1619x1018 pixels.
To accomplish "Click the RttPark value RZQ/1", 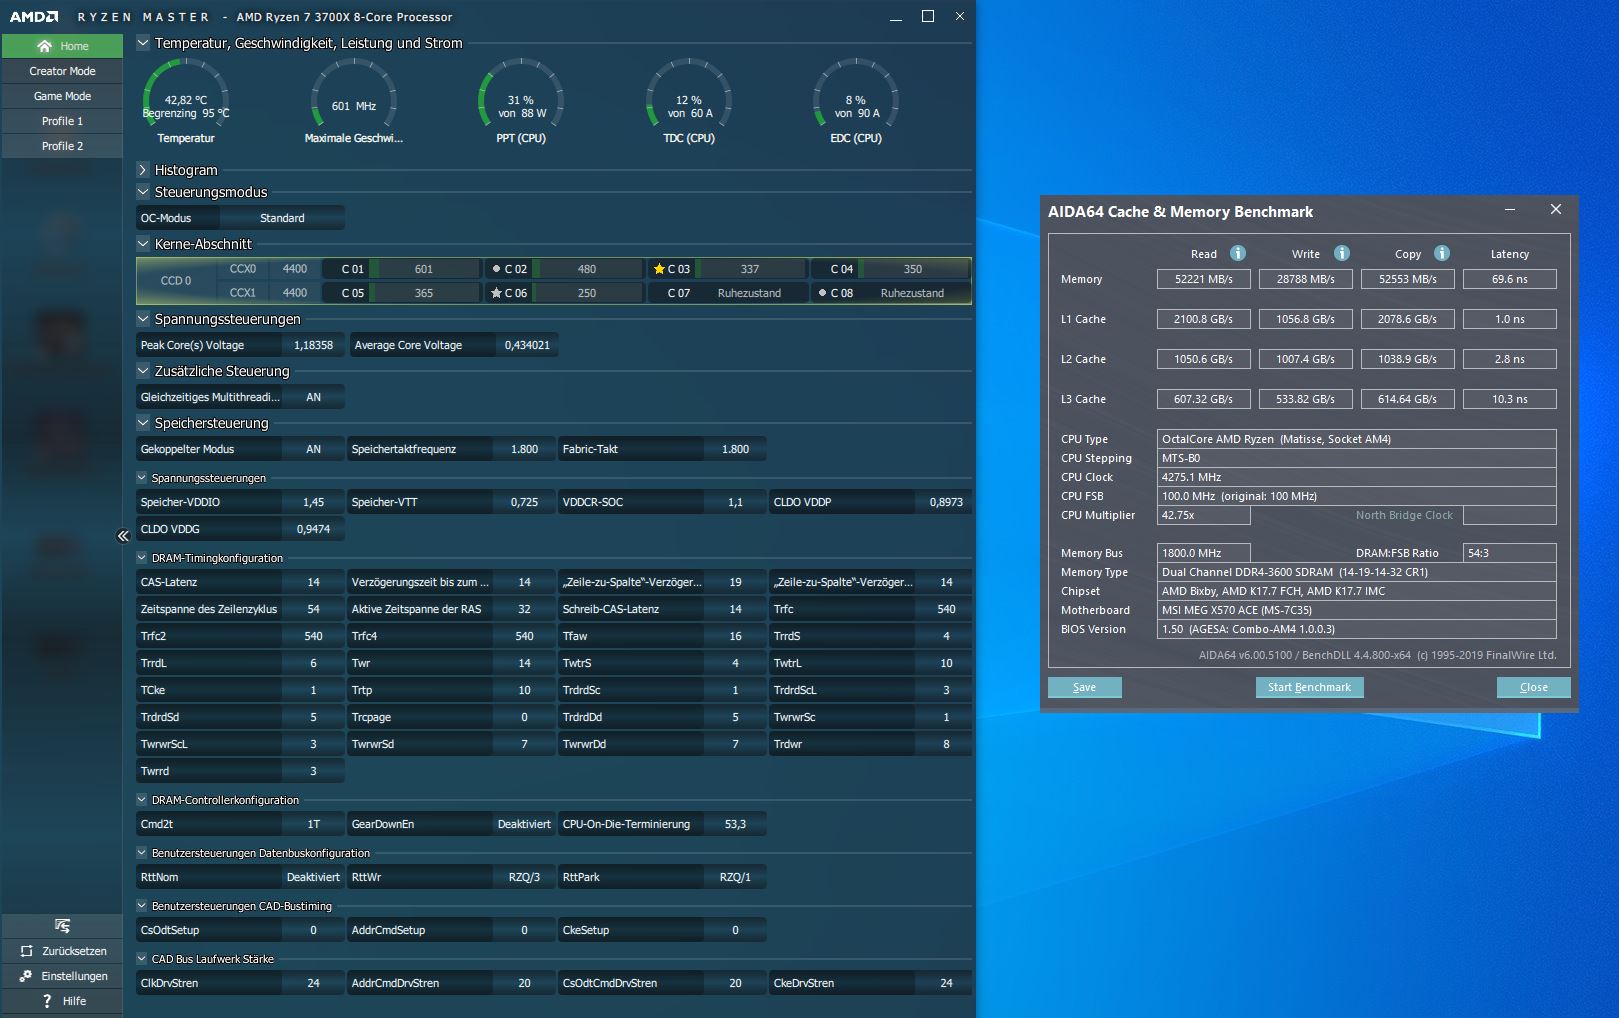I will coord(735,877).
